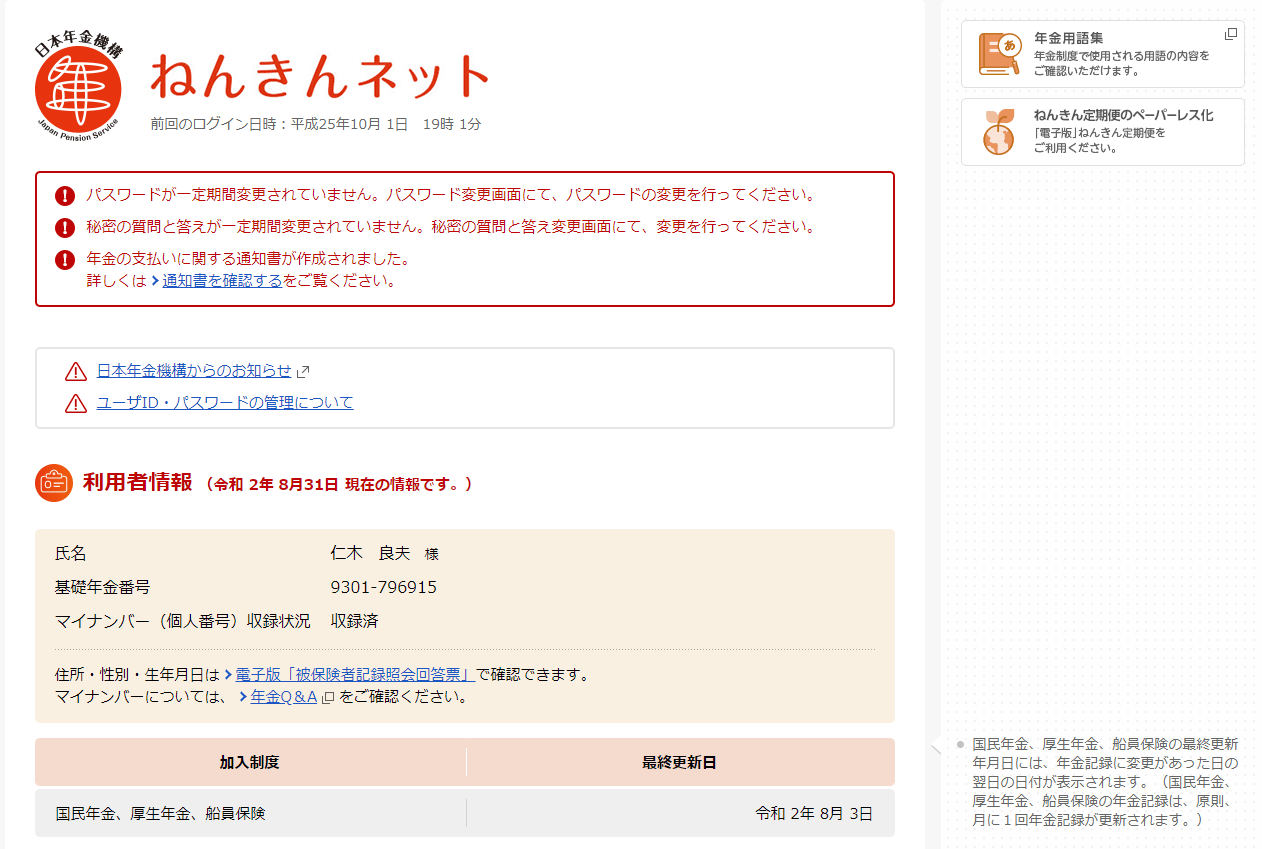
Task: Open 電子版「被保険者記録照会回答票」 link
Action: (355, 675)
